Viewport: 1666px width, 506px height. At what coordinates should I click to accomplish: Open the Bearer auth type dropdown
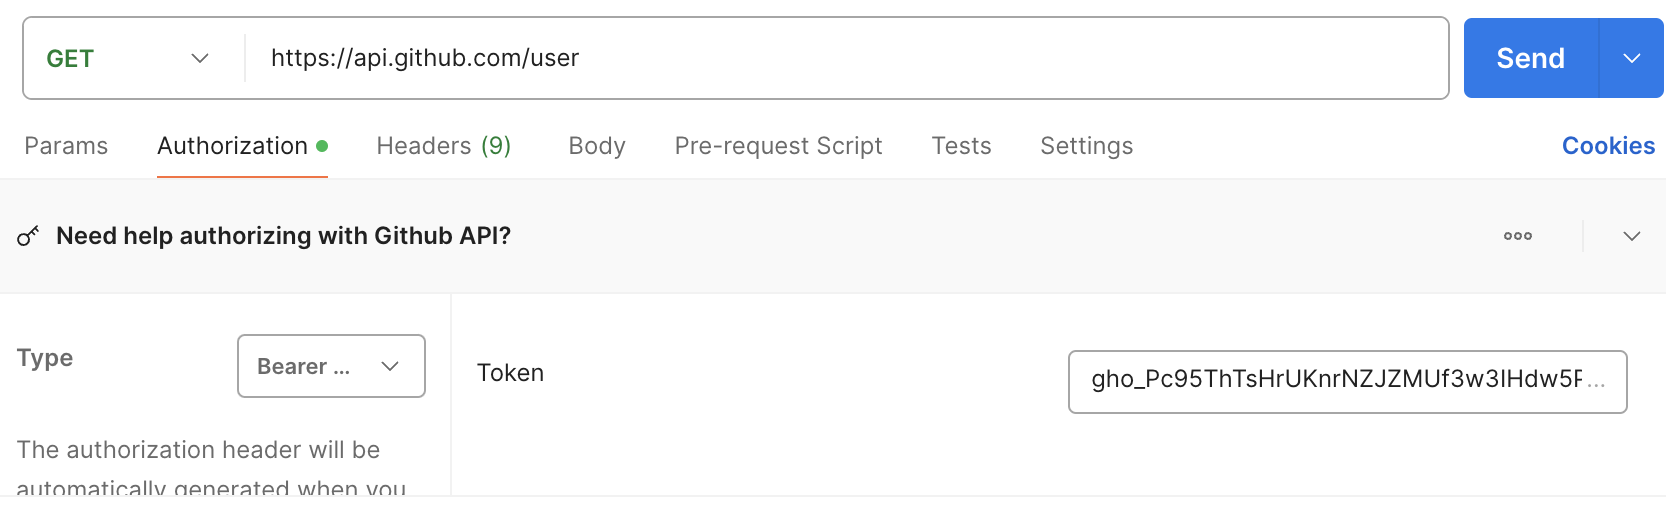(331, 366)
